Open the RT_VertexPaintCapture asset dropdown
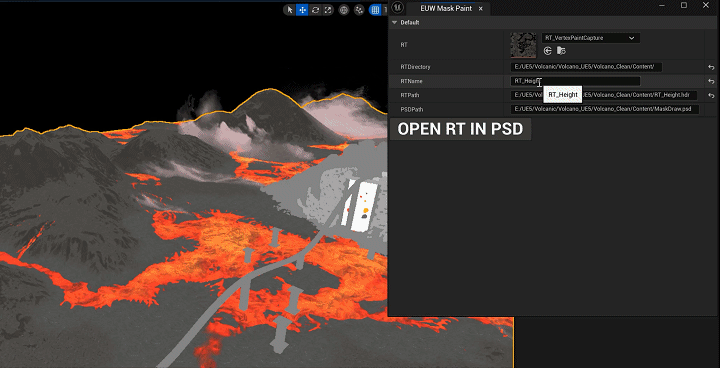 [590, 38]
